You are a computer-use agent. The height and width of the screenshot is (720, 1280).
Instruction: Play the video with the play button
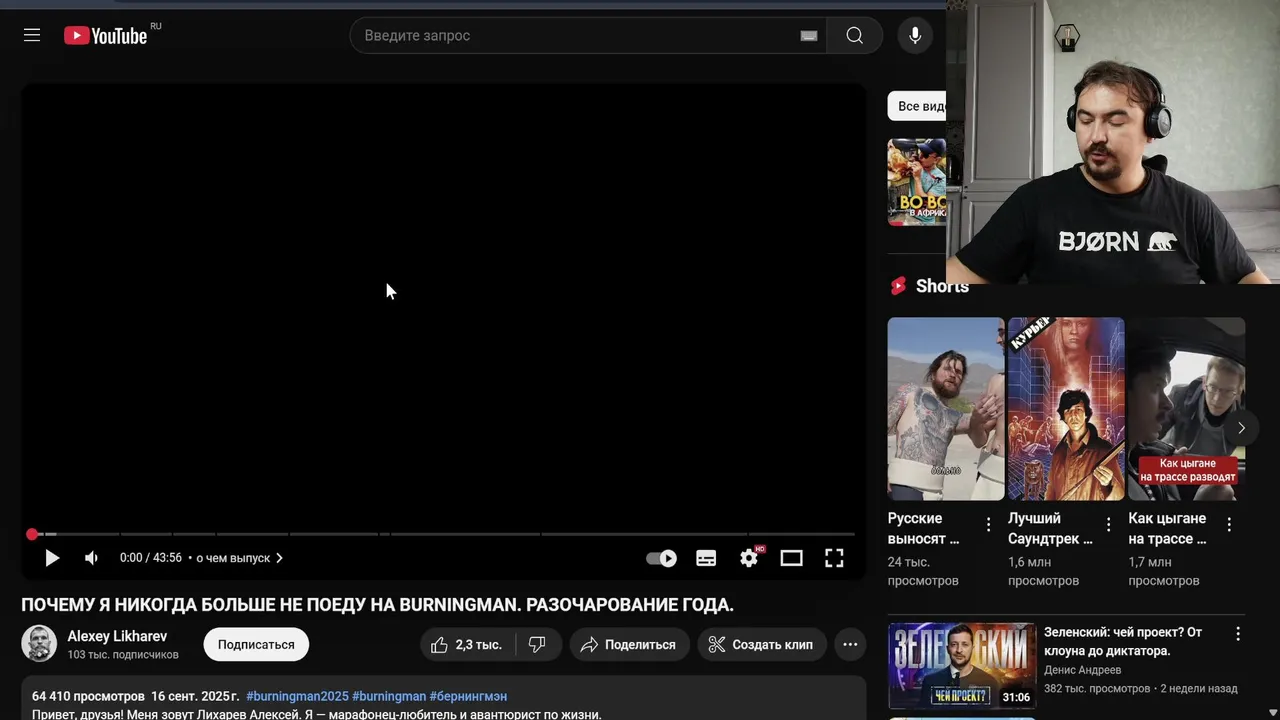click(x=52, y=558)
